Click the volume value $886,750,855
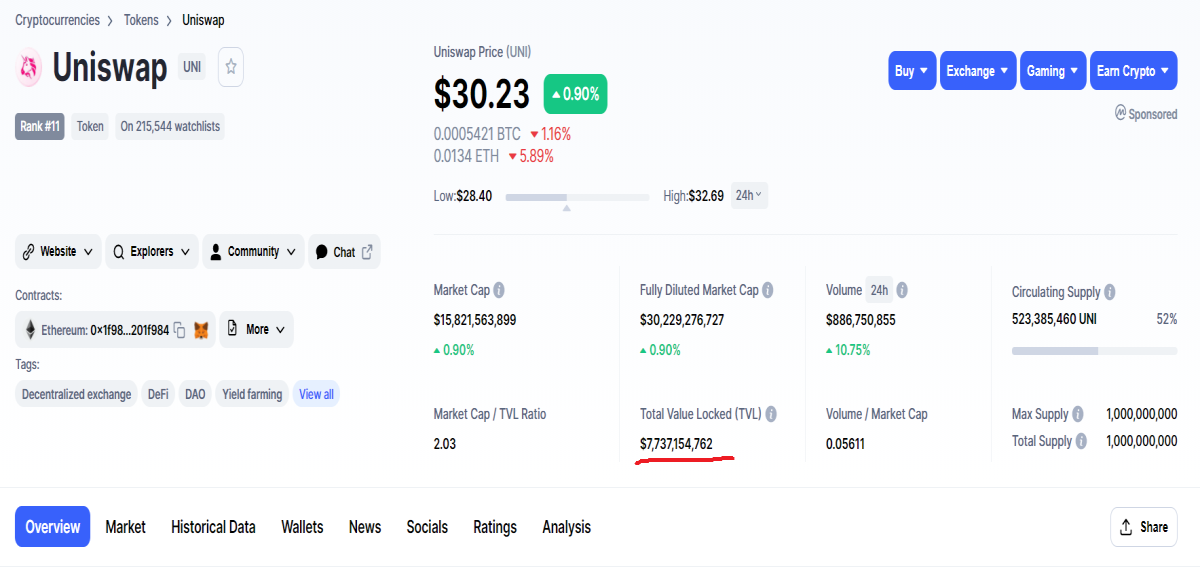1200x573 pixels. [861, 320]
